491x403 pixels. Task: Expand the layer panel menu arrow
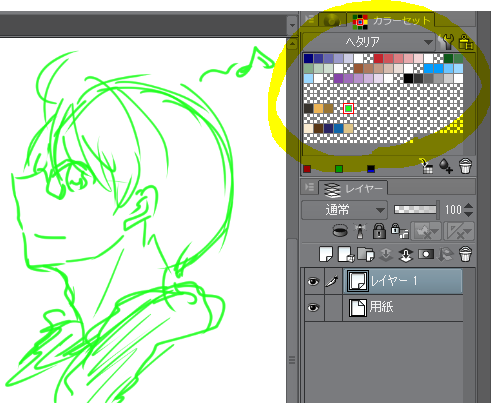pos(309,188)
